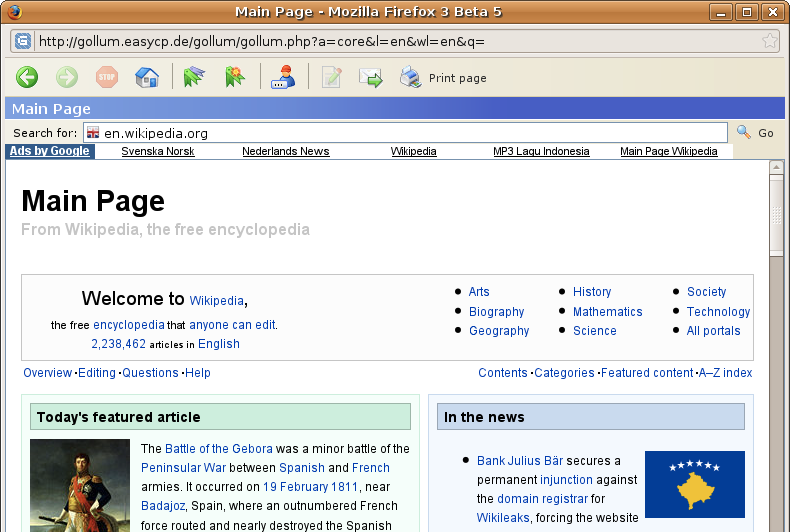Open the Battle of the Gebora article link

219,449
